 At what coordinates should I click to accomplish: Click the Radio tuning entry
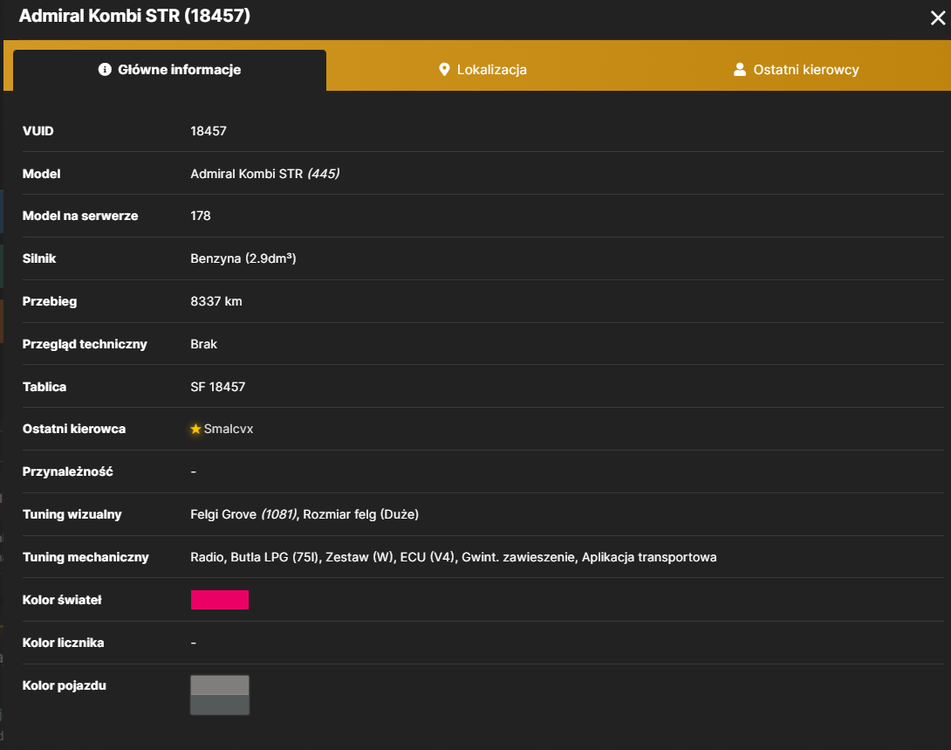[207, 557]
